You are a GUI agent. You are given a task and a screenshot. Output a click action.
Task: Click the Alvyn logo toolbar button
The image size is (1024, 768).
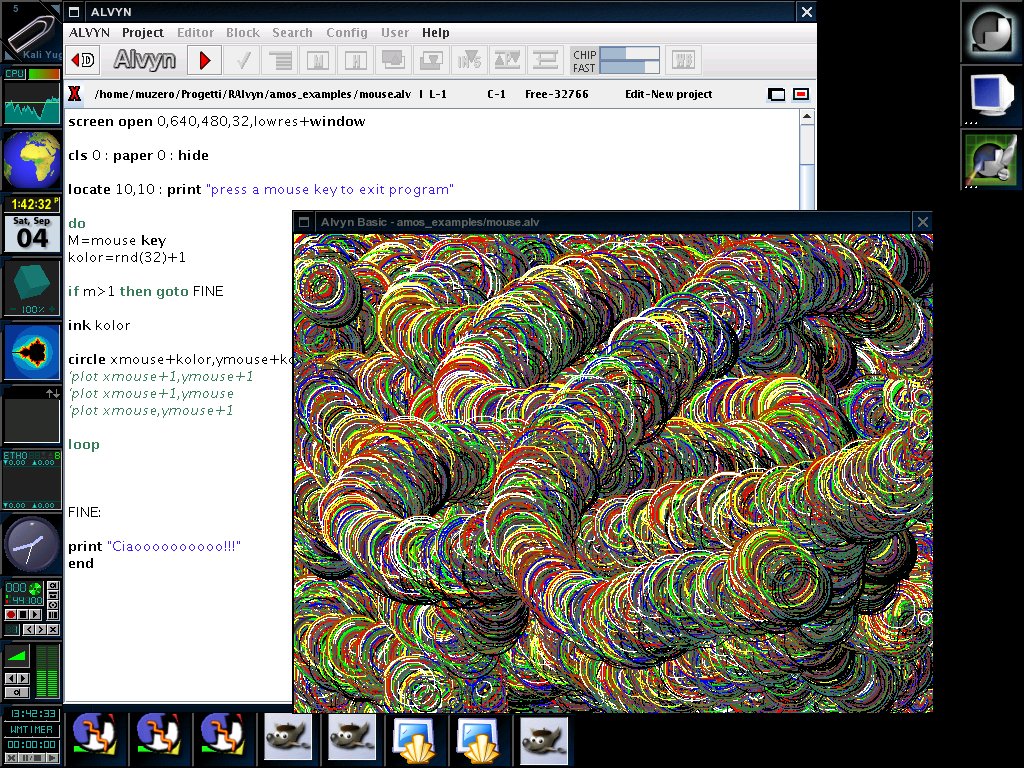(144, 60)
